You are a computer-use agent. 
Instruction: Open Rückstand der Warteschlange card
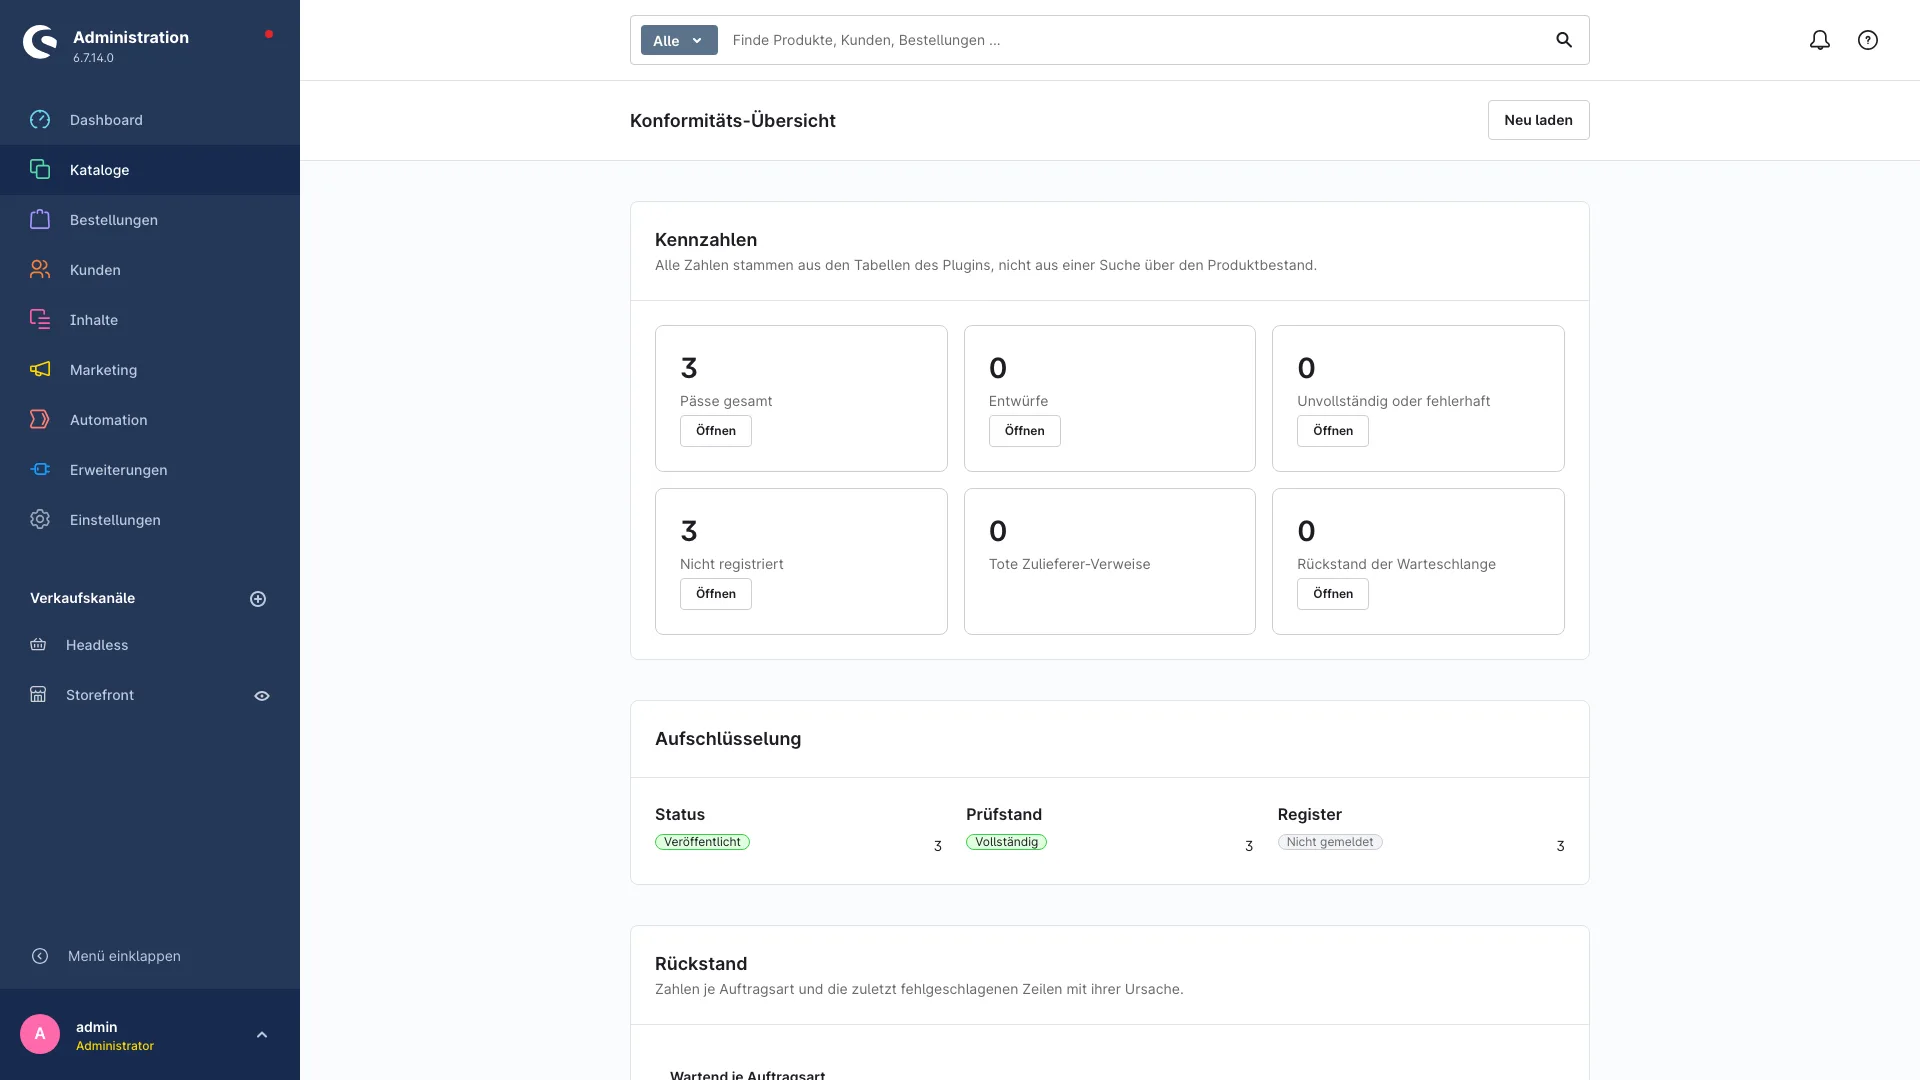1333,594
